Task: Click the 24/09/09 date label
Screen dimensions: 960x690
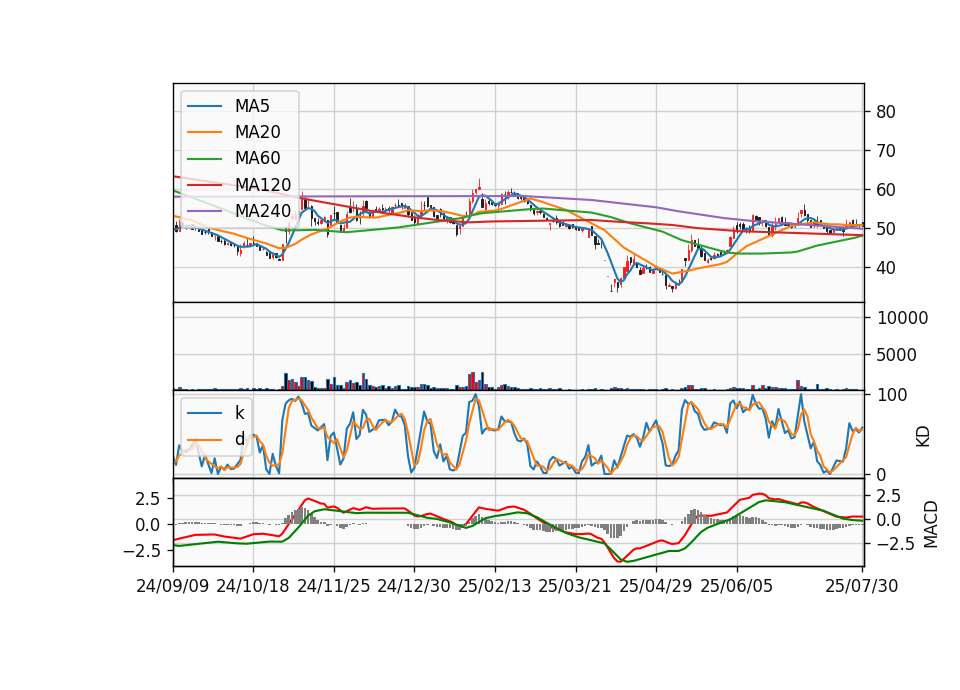Action: [173, 586]
